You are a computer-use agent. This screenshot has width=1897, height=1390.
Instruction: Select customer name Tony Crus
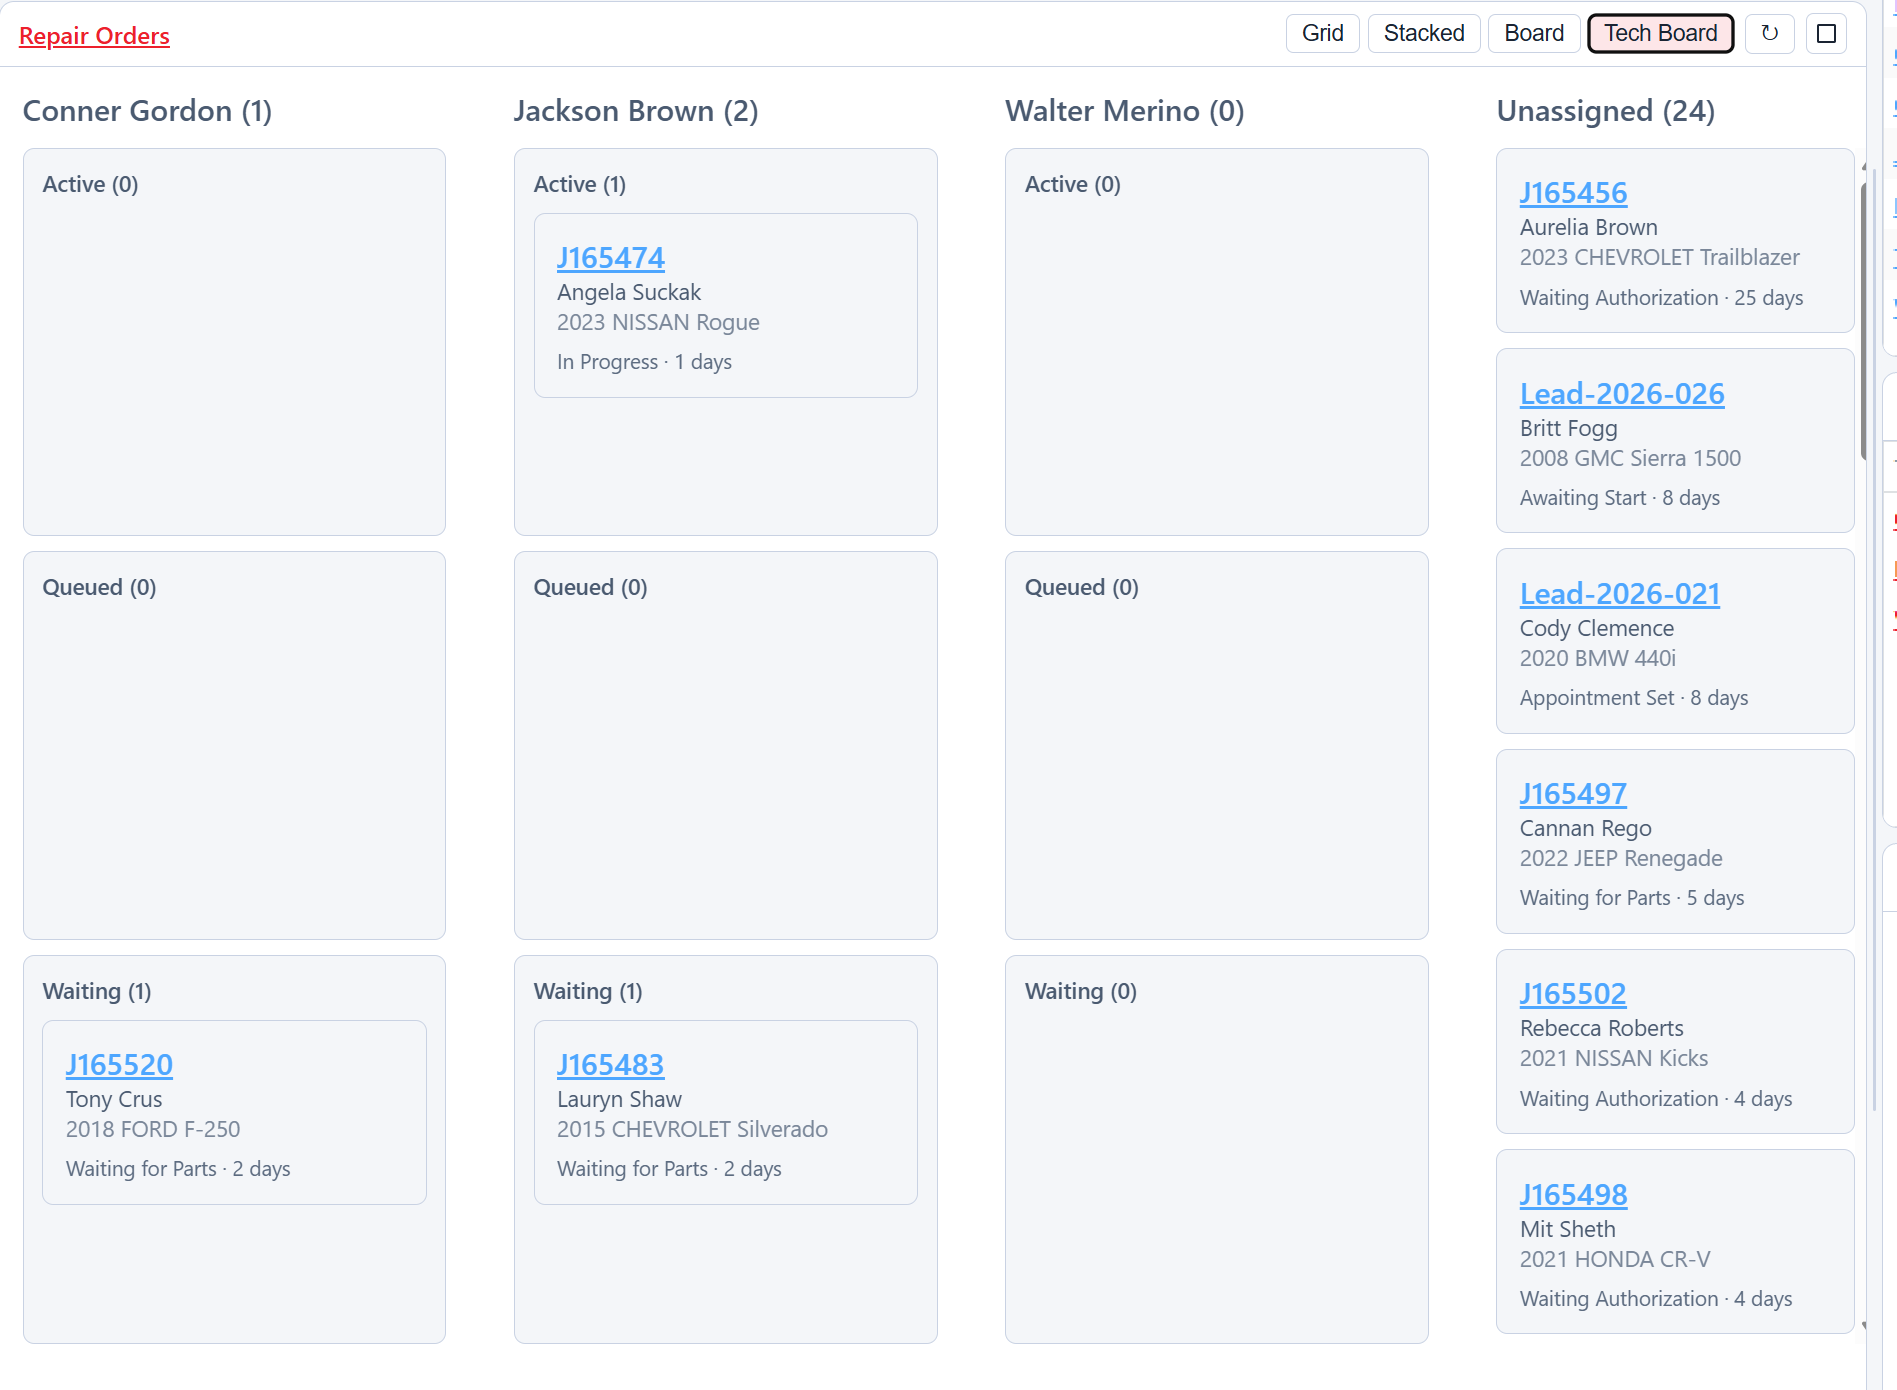pyautogui.click(x=114, y=1099)
